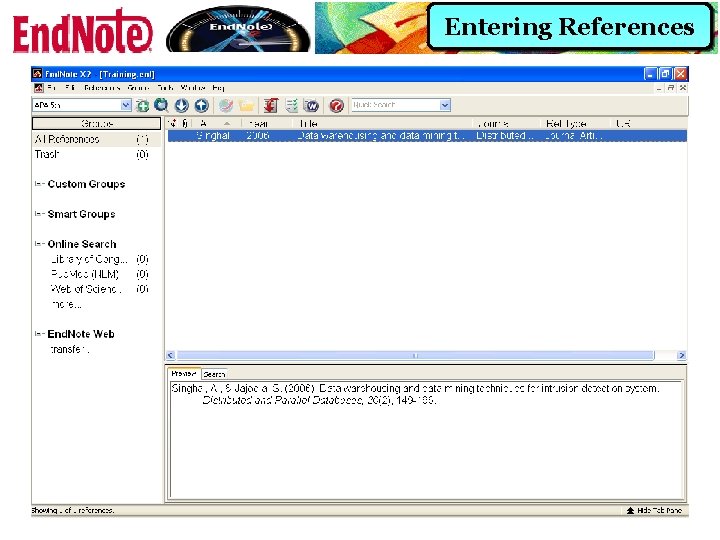Select All References group
The image size is (720, 540).
coord(96,139)
